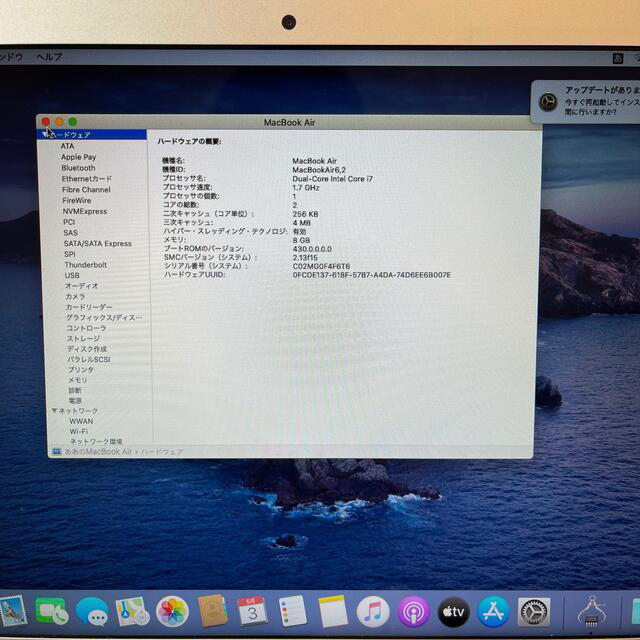Image resolution: width=640 pixels, height=640 pixels.
Task: Select オーディオ in sidebar
Action: 82,286
